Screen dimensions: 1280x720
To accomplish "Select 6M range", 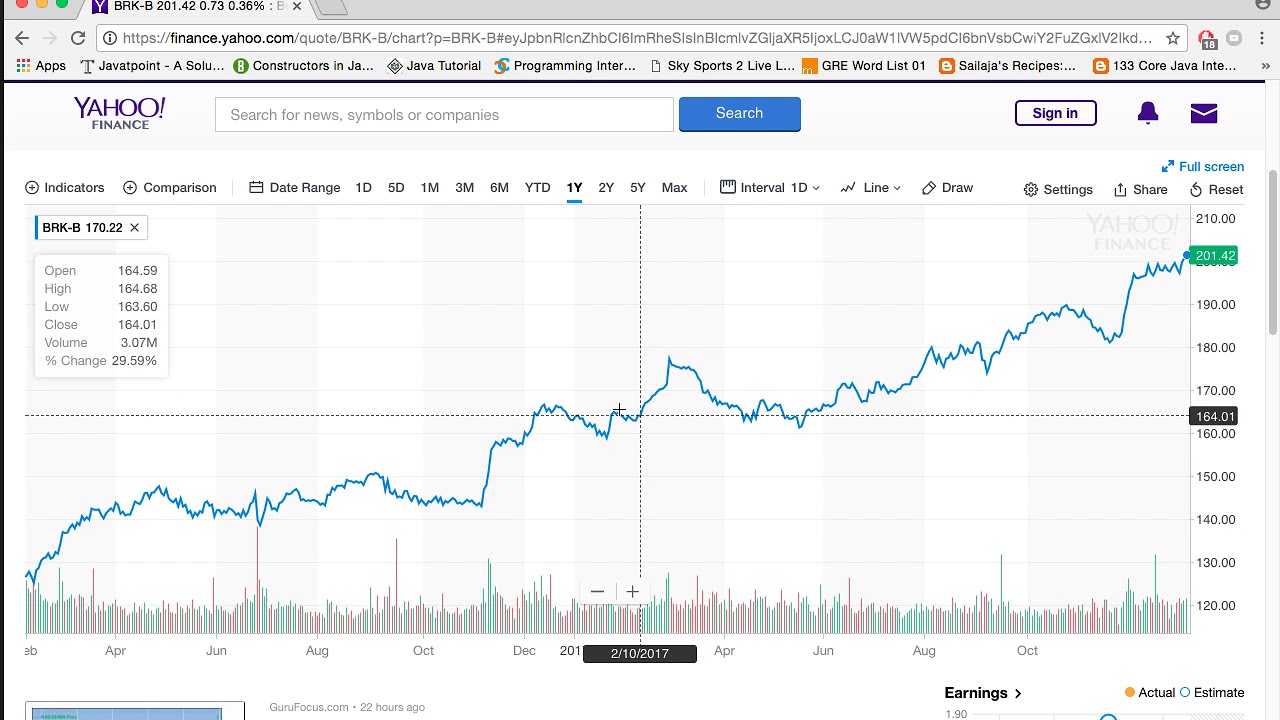I will tap(499, 188).
